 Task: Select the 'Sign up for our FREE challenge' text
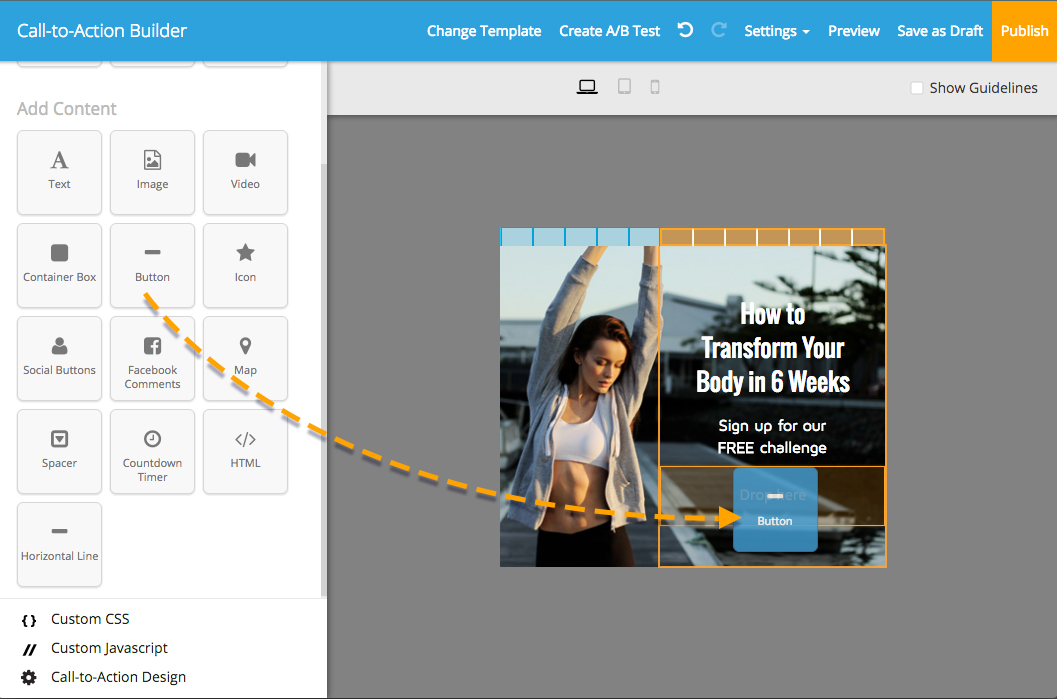click(x=772, y=437)
